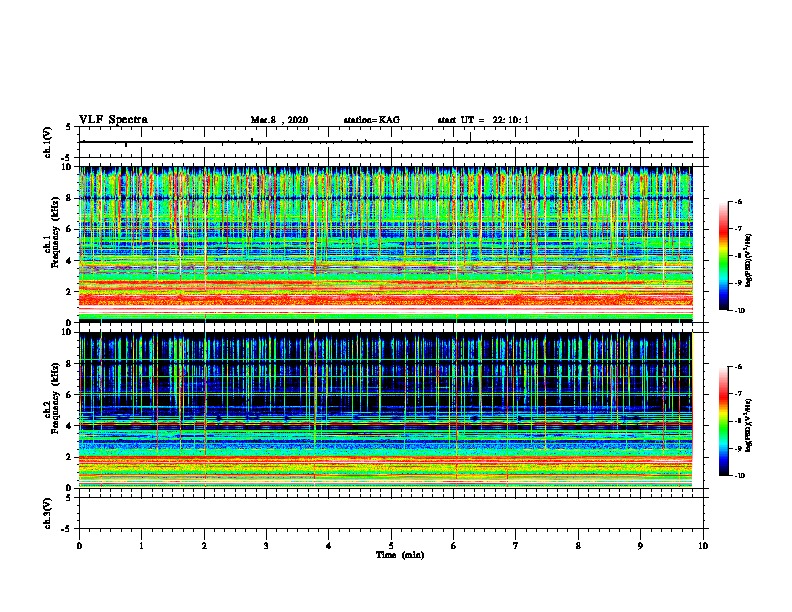Click the "VLF Spectra" plot title
The image size is (792, 612).
[x=113, y=120]
